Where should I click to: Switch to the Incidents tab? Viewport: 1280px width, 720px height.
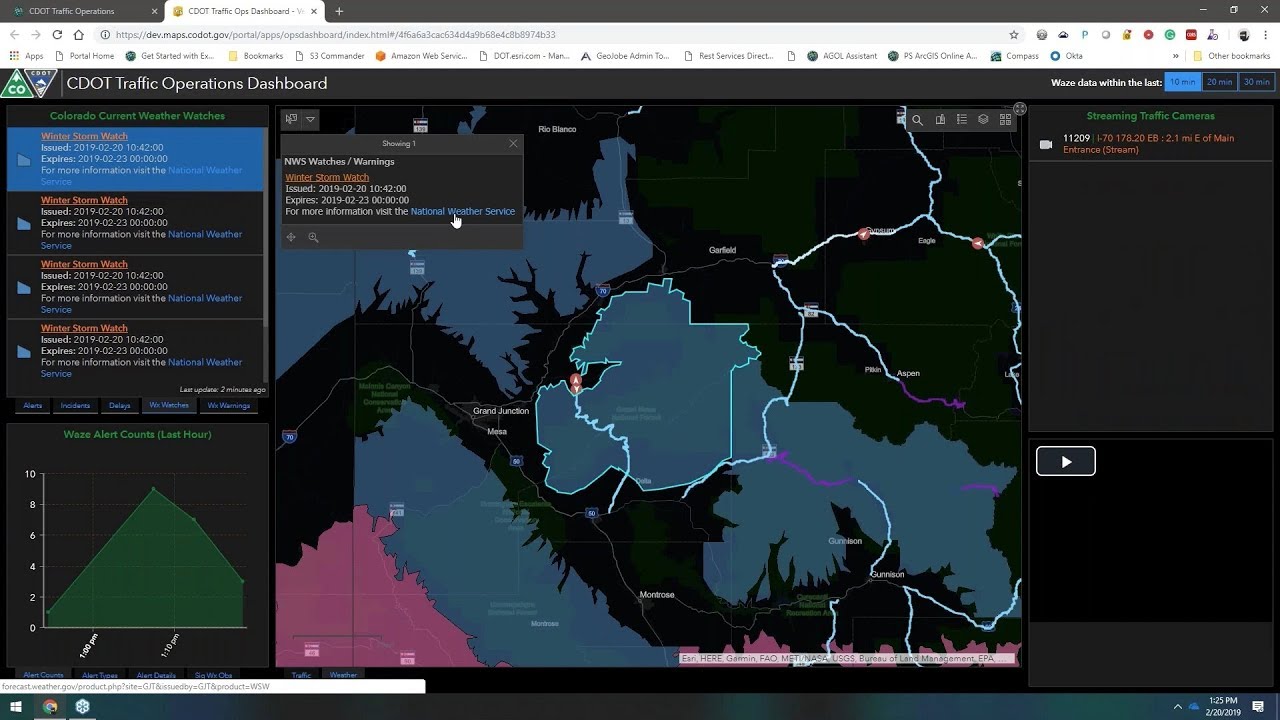point(75,406)
